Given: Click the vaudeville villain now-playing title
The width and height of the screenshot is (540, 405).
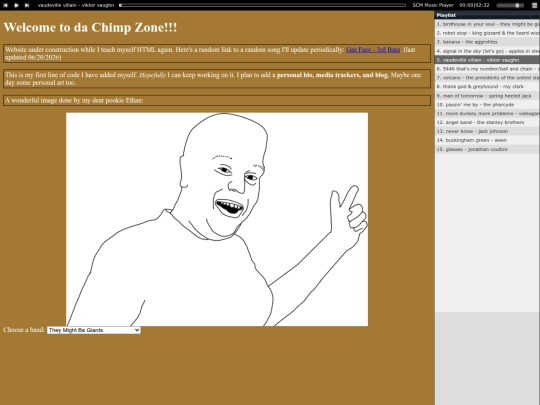Looking at the screenshot, I should pos(75,5).
